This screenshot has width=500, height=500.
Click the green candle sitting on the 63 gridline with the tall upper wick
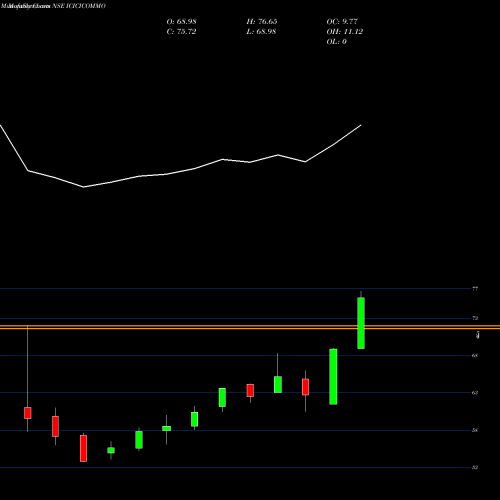(x=278, y=385)
